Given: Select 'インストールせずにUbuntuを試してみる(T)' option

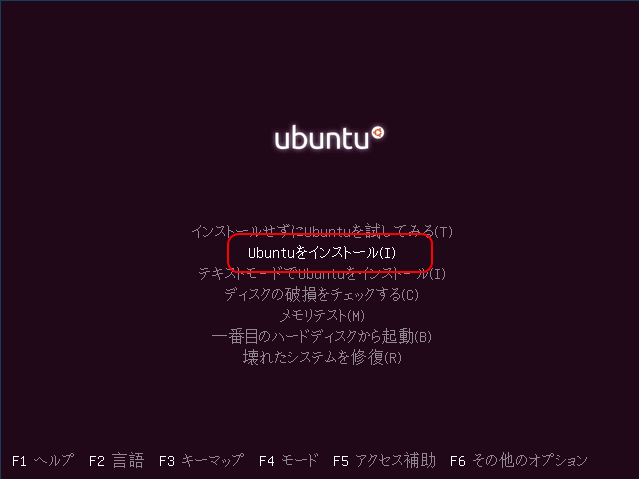Looking at the screenshot, I should [322, 232].
